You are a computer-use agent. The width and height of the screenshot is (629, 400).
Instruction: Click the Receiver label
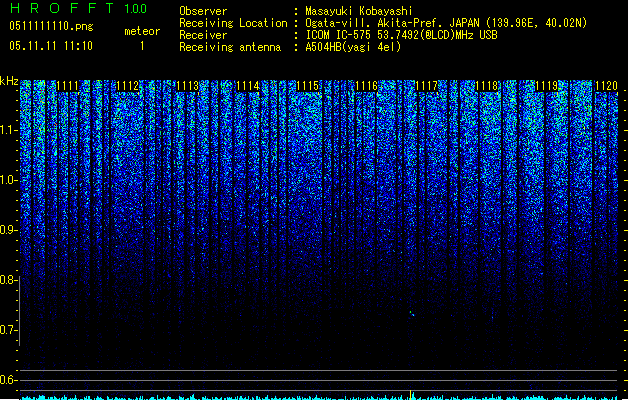203,35
